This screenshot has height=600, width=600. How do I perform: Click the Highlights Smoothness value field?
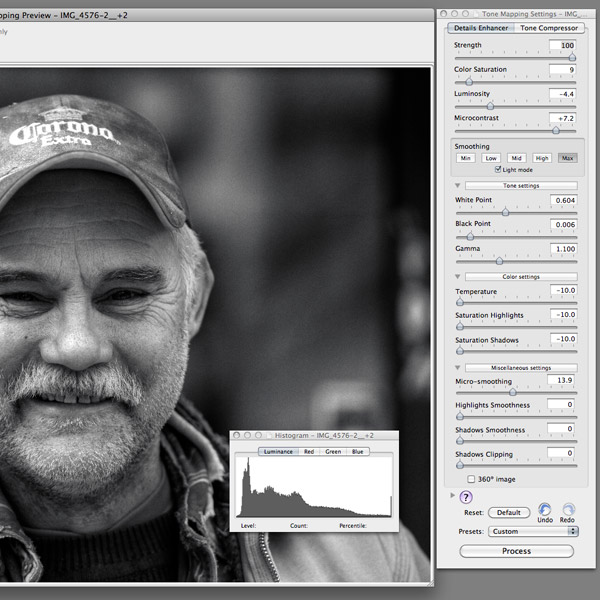(x=561, y=404)
